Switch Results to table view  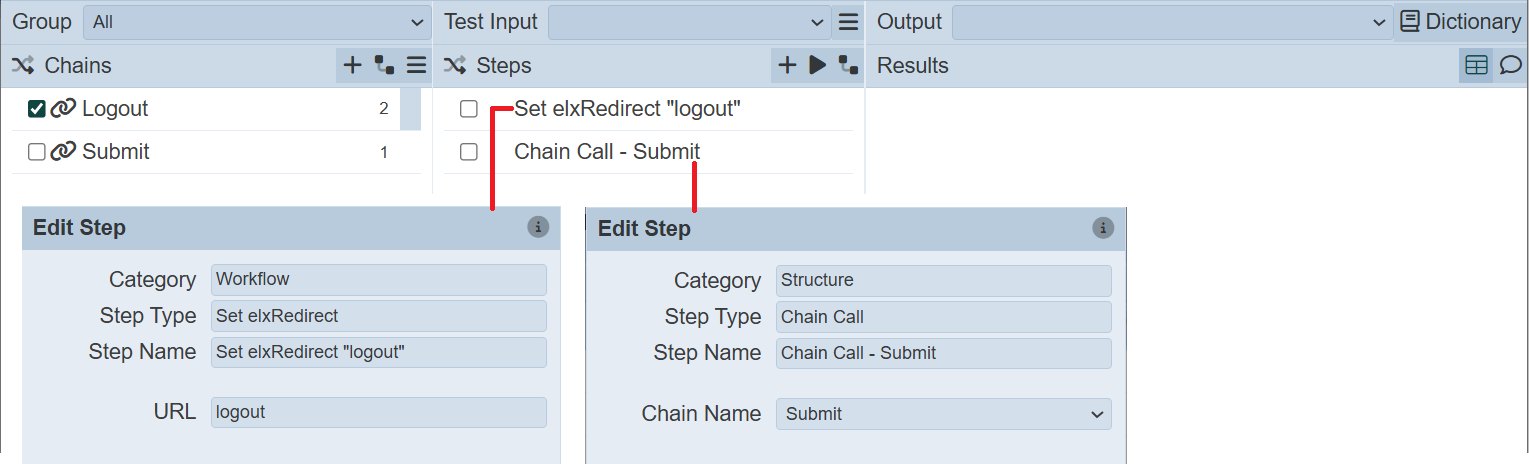point(1476,66)
